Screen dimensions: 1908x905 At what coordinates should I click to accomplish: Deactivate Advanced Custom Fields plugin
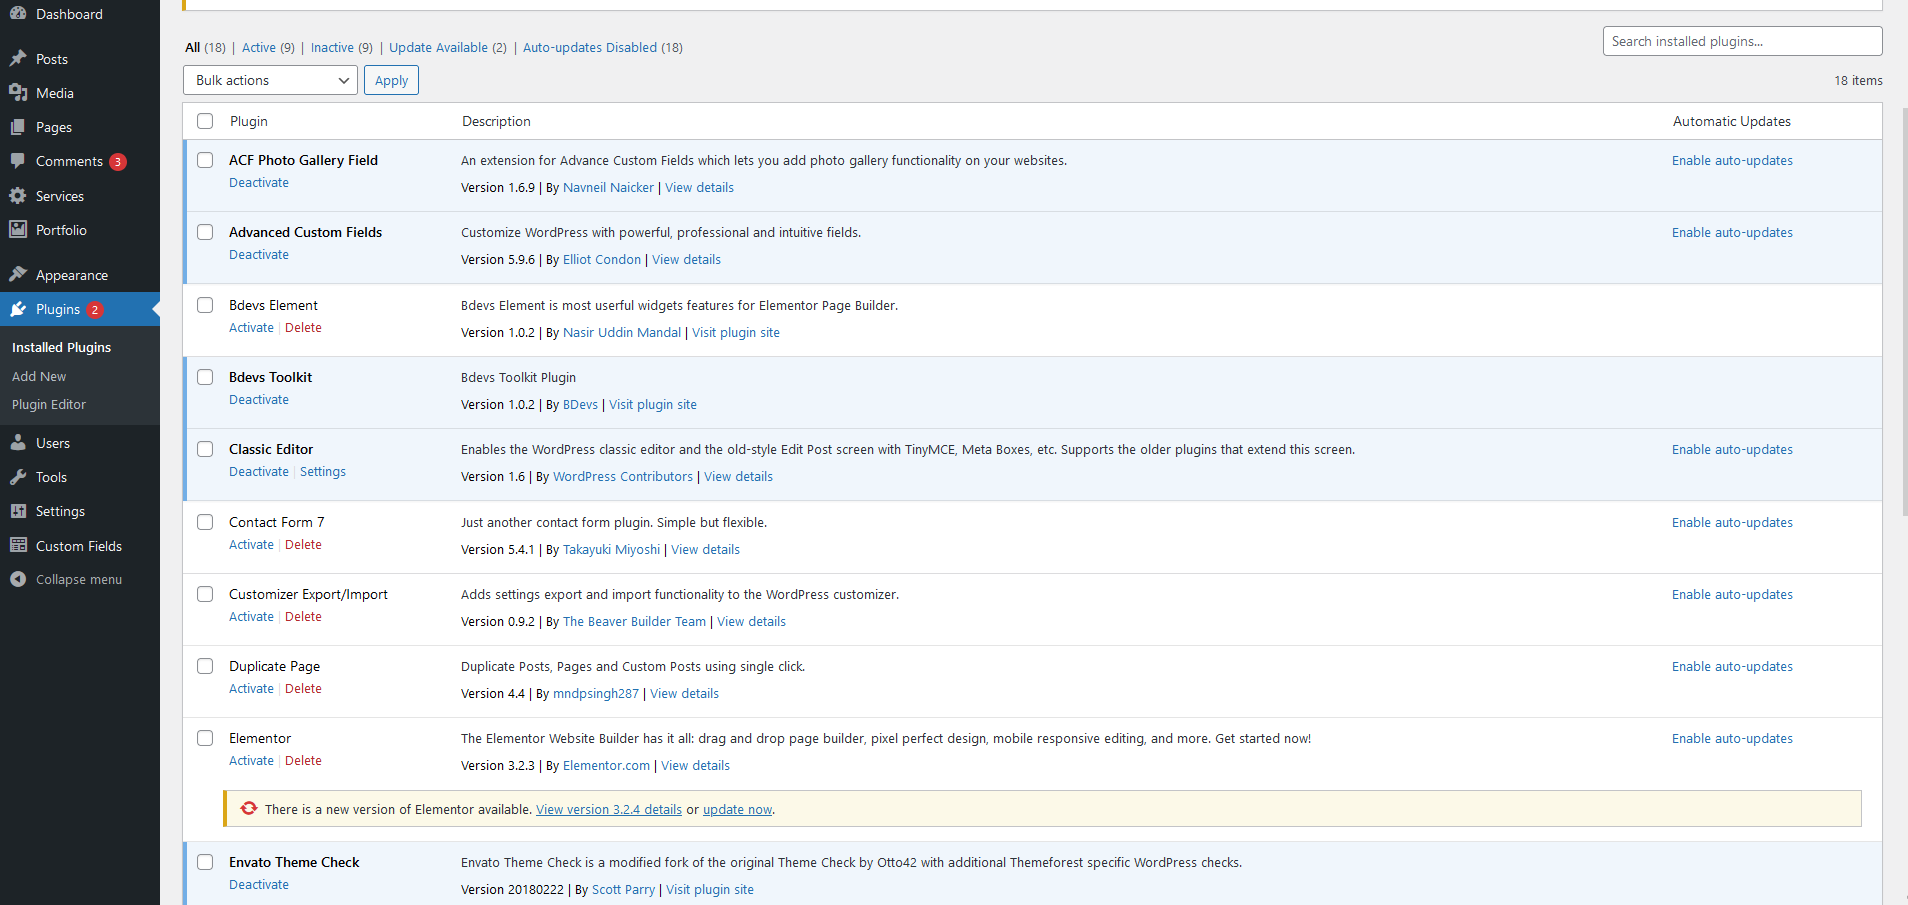[x=259, y=254]
